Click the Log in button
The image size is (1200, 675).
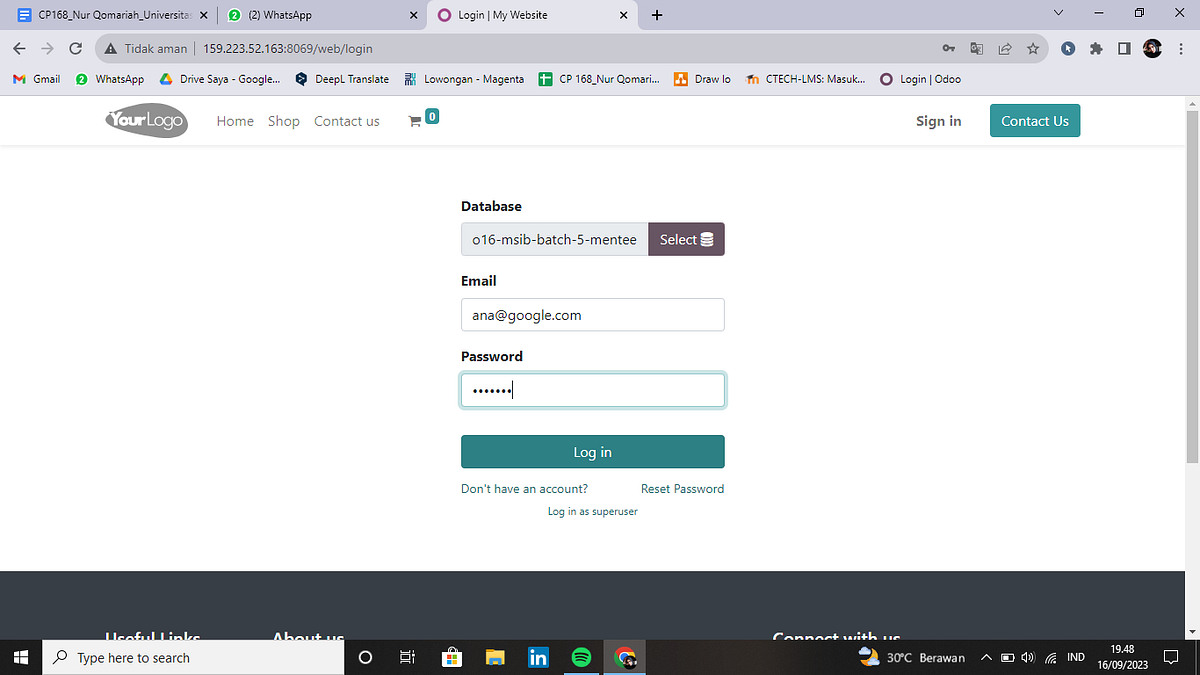tap(592, 451)
